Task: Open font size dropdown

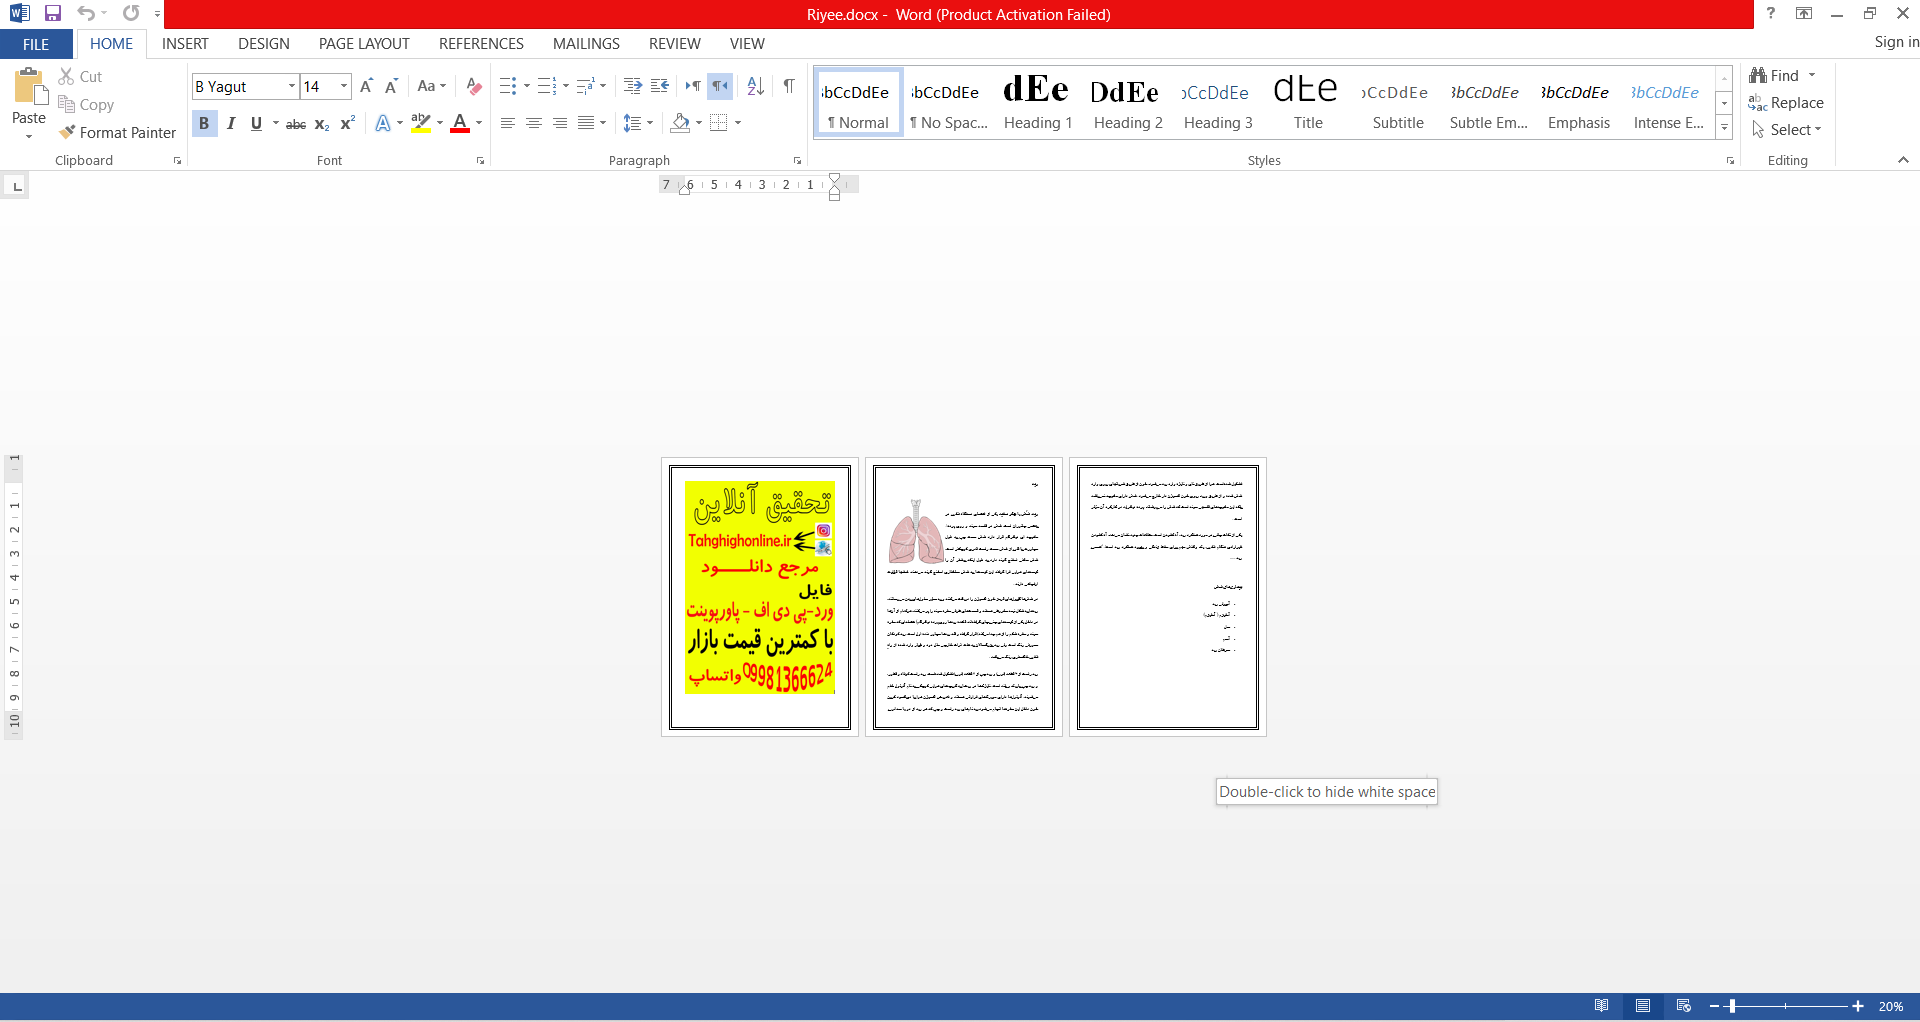Action: [344, 86]
